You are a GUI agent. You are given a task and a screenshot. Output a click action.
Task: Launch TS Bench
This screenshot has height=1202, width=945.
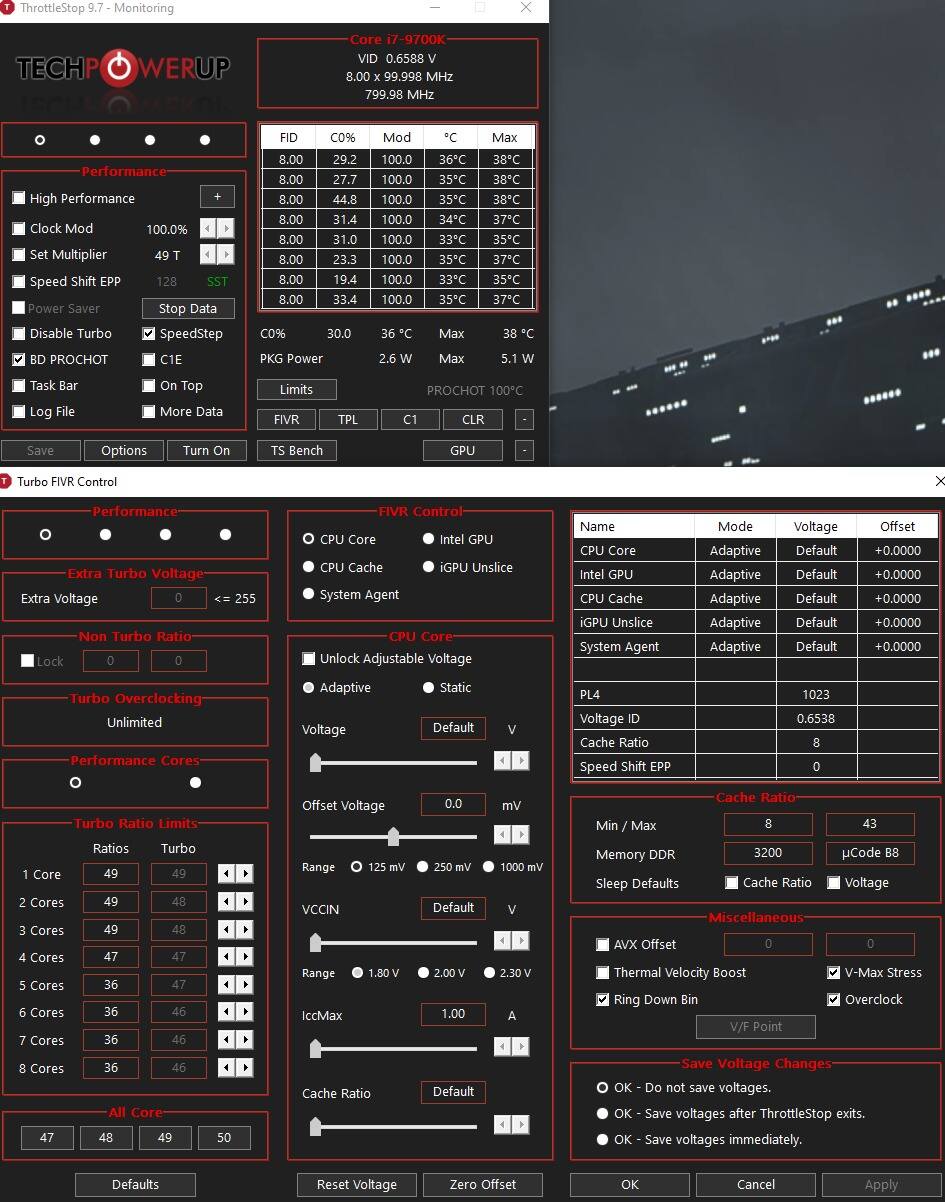point(297,450)
